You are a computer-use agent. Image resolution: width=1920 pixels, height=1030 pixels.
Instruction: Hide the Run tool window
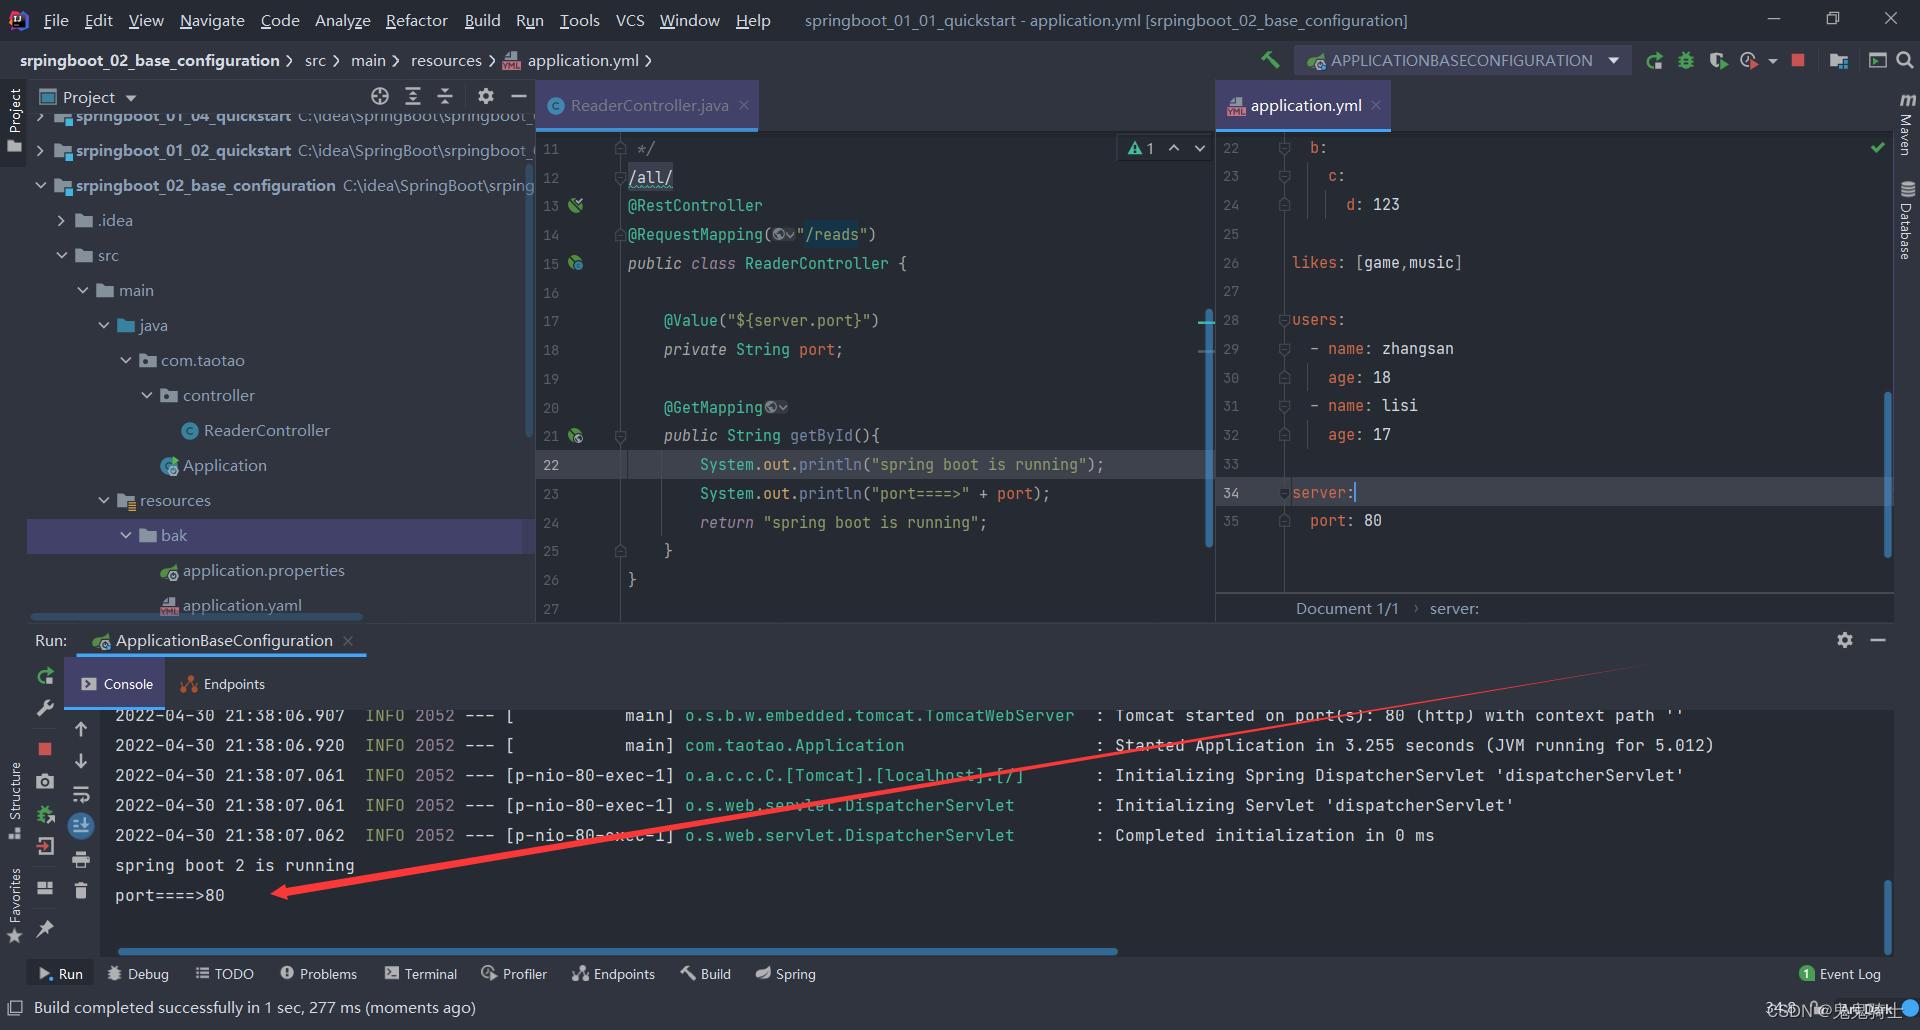click(1878, 640)
